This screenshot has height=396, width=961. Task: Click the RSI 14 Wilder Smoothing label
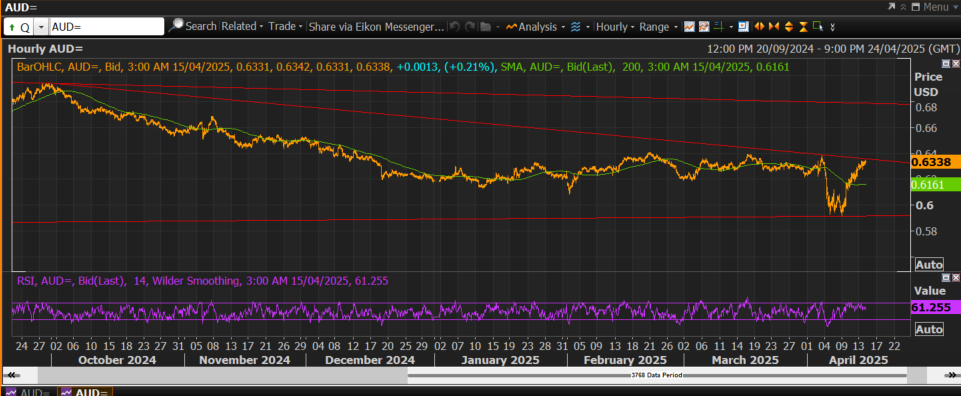click(202, 281)
